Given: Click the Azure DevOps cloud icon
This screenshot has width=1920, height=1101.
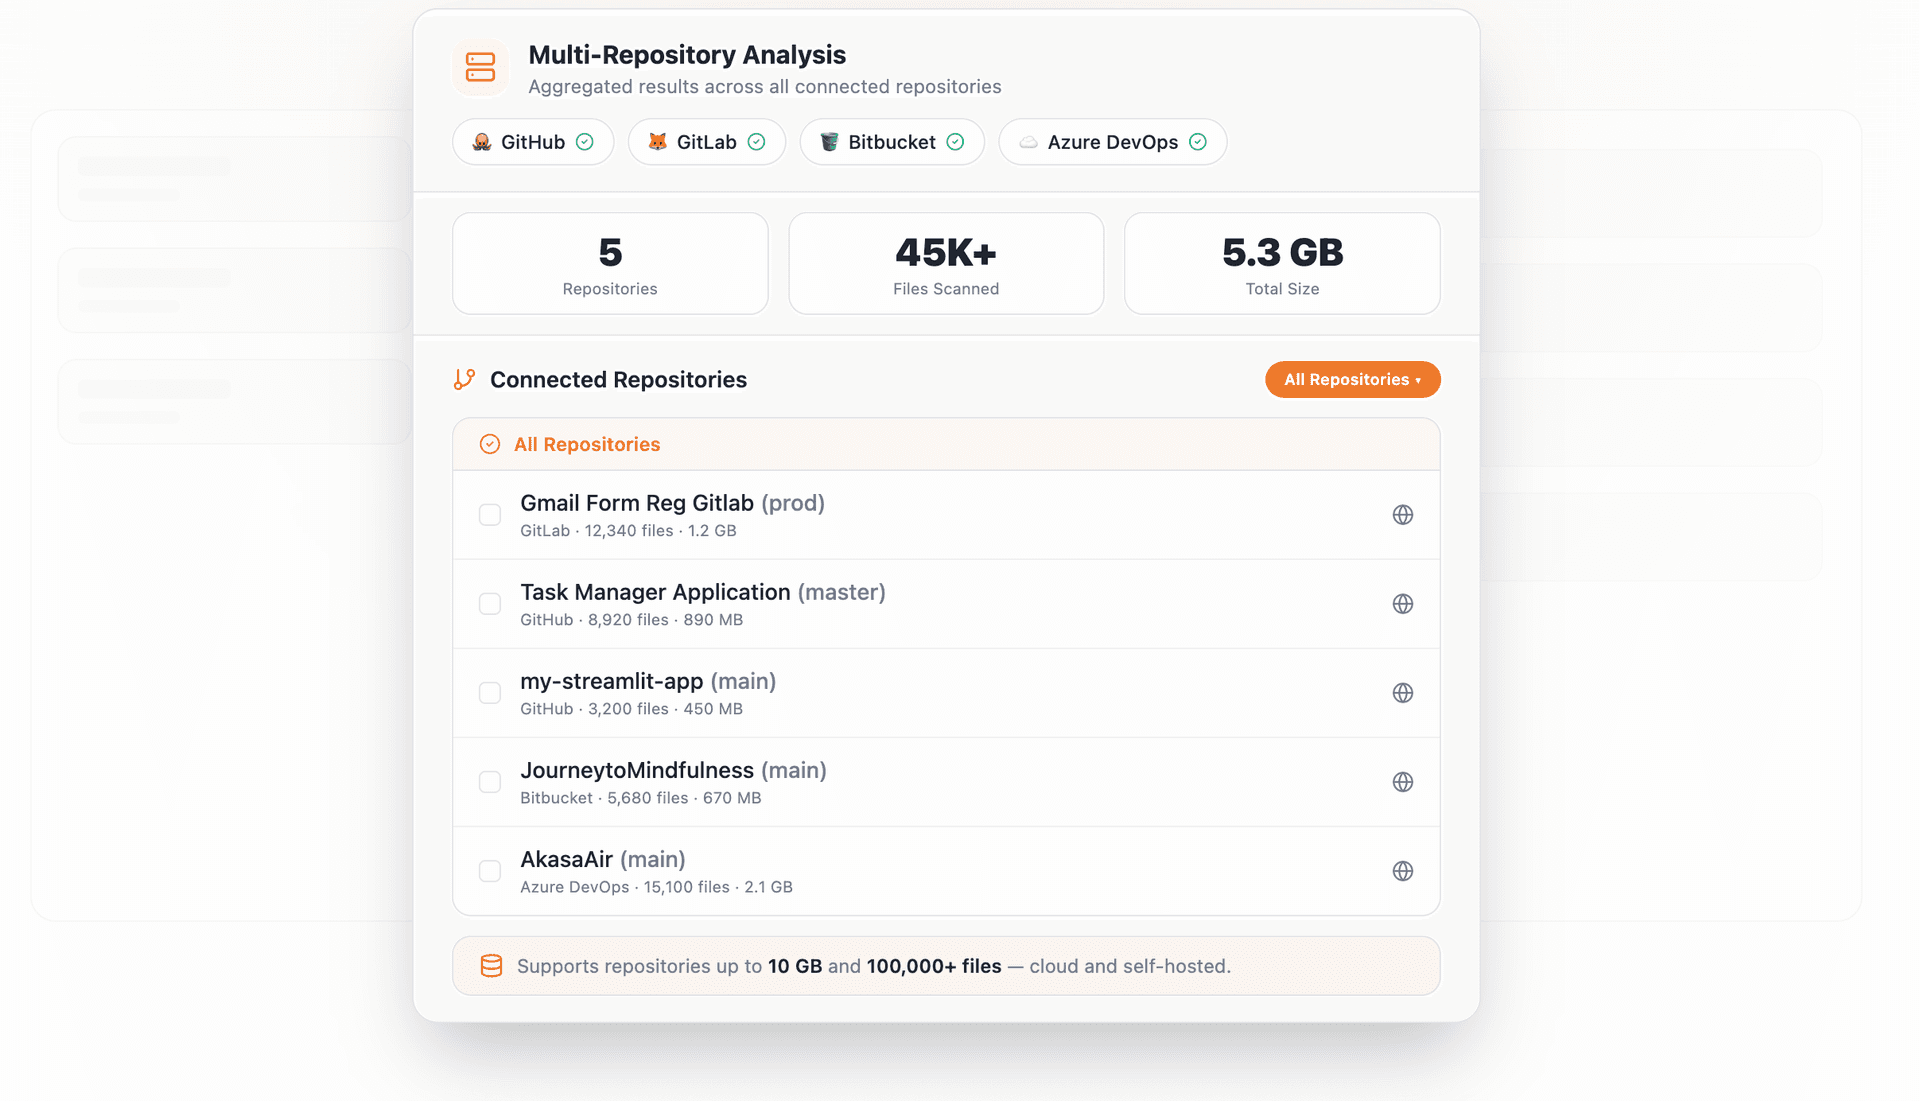Looking at the screenshot, I should (1027, 142).
